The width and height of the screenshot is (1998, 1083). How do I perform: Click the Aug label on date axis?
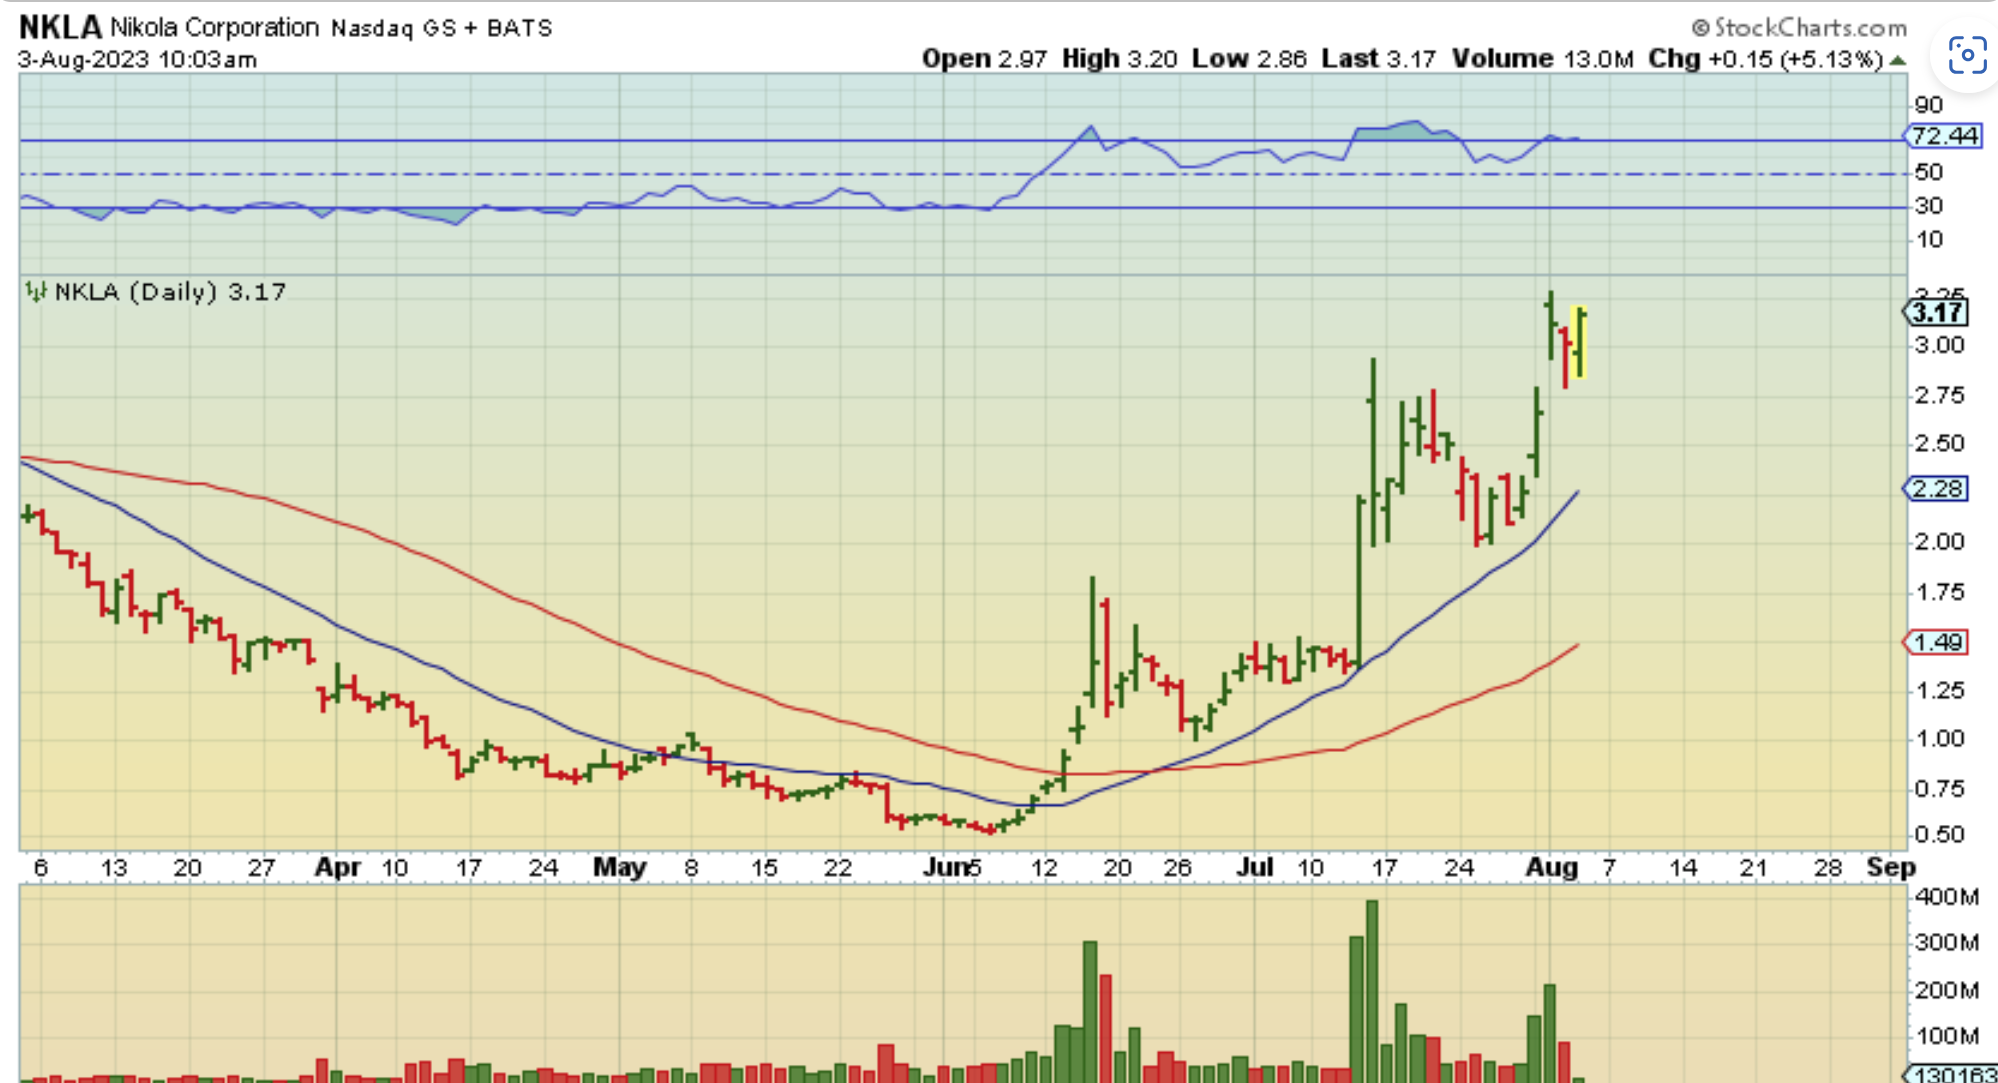(1550, 867)
